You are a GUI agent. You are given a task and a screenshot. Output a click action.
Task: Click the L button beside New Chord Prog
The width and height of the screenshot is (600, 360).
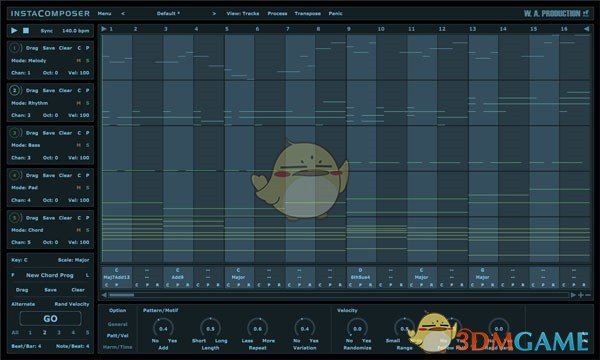click(88, 275)
